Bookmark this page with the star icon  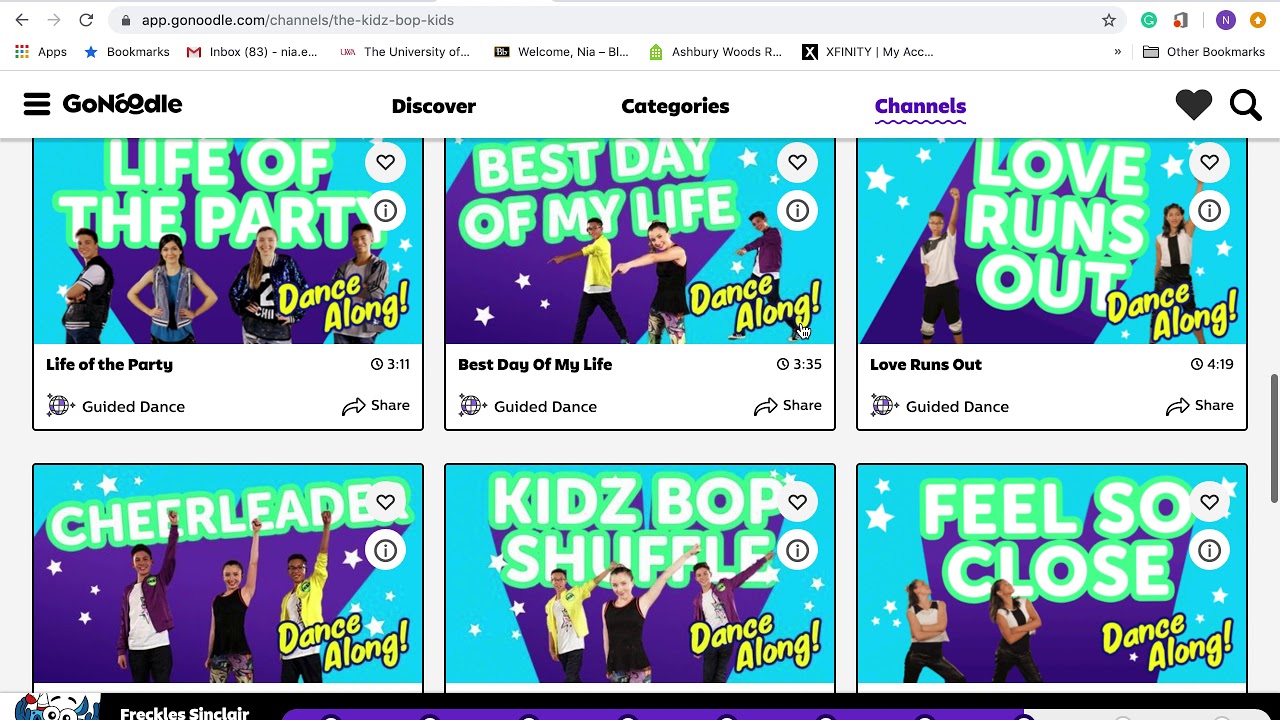[x=1109, y=20]
